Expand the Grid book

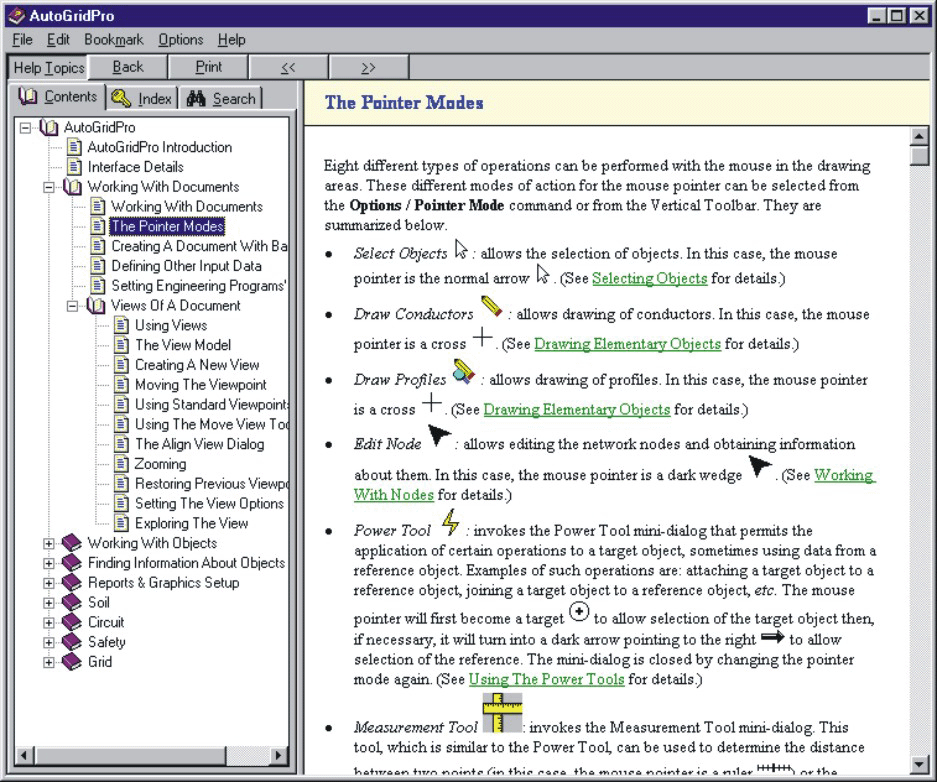(x=48, y=663)
